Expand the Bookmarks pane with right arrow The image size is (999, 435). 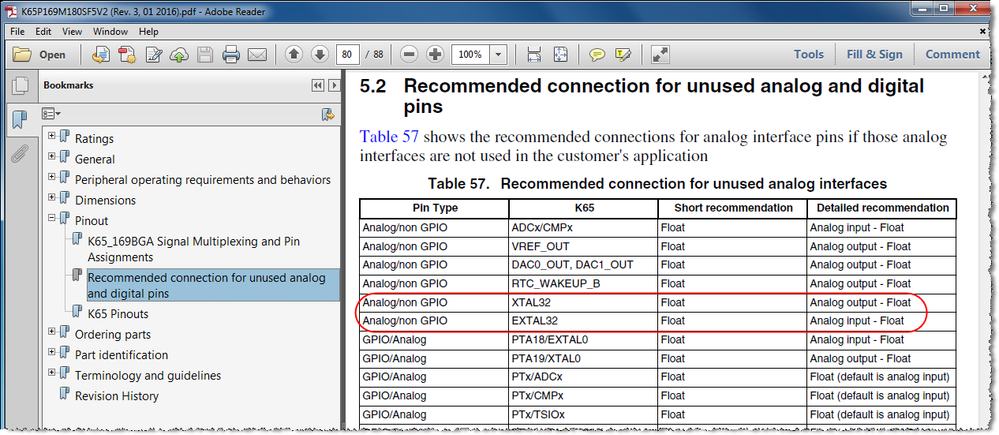click(x=332, y=85)
